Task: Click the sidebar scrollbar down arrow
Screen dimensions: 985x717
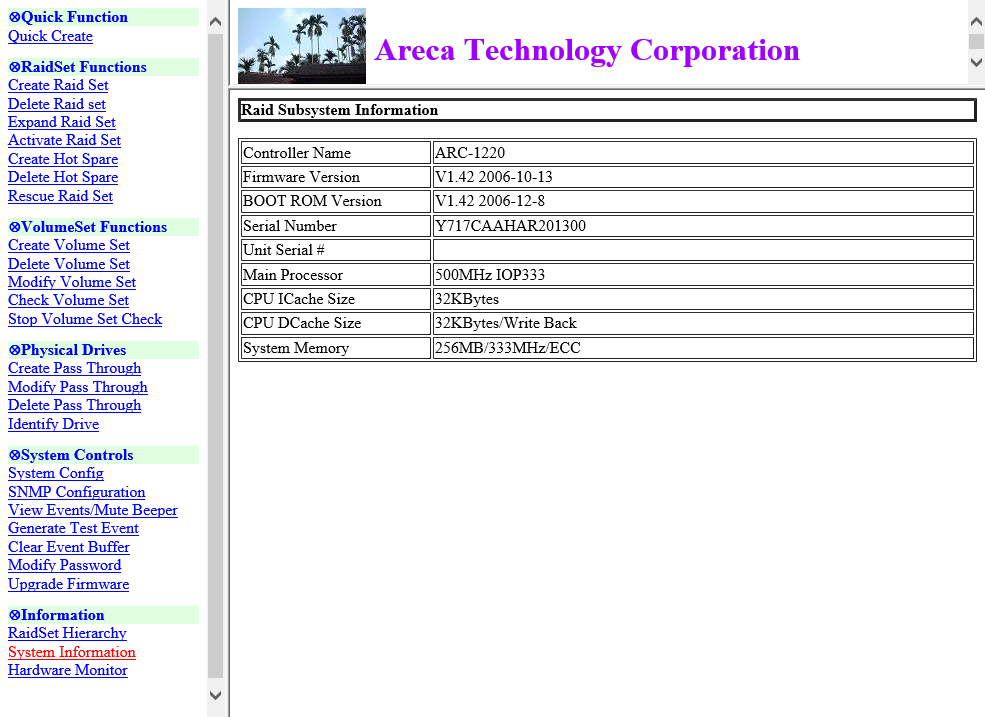Action: [x=215, y=695]
